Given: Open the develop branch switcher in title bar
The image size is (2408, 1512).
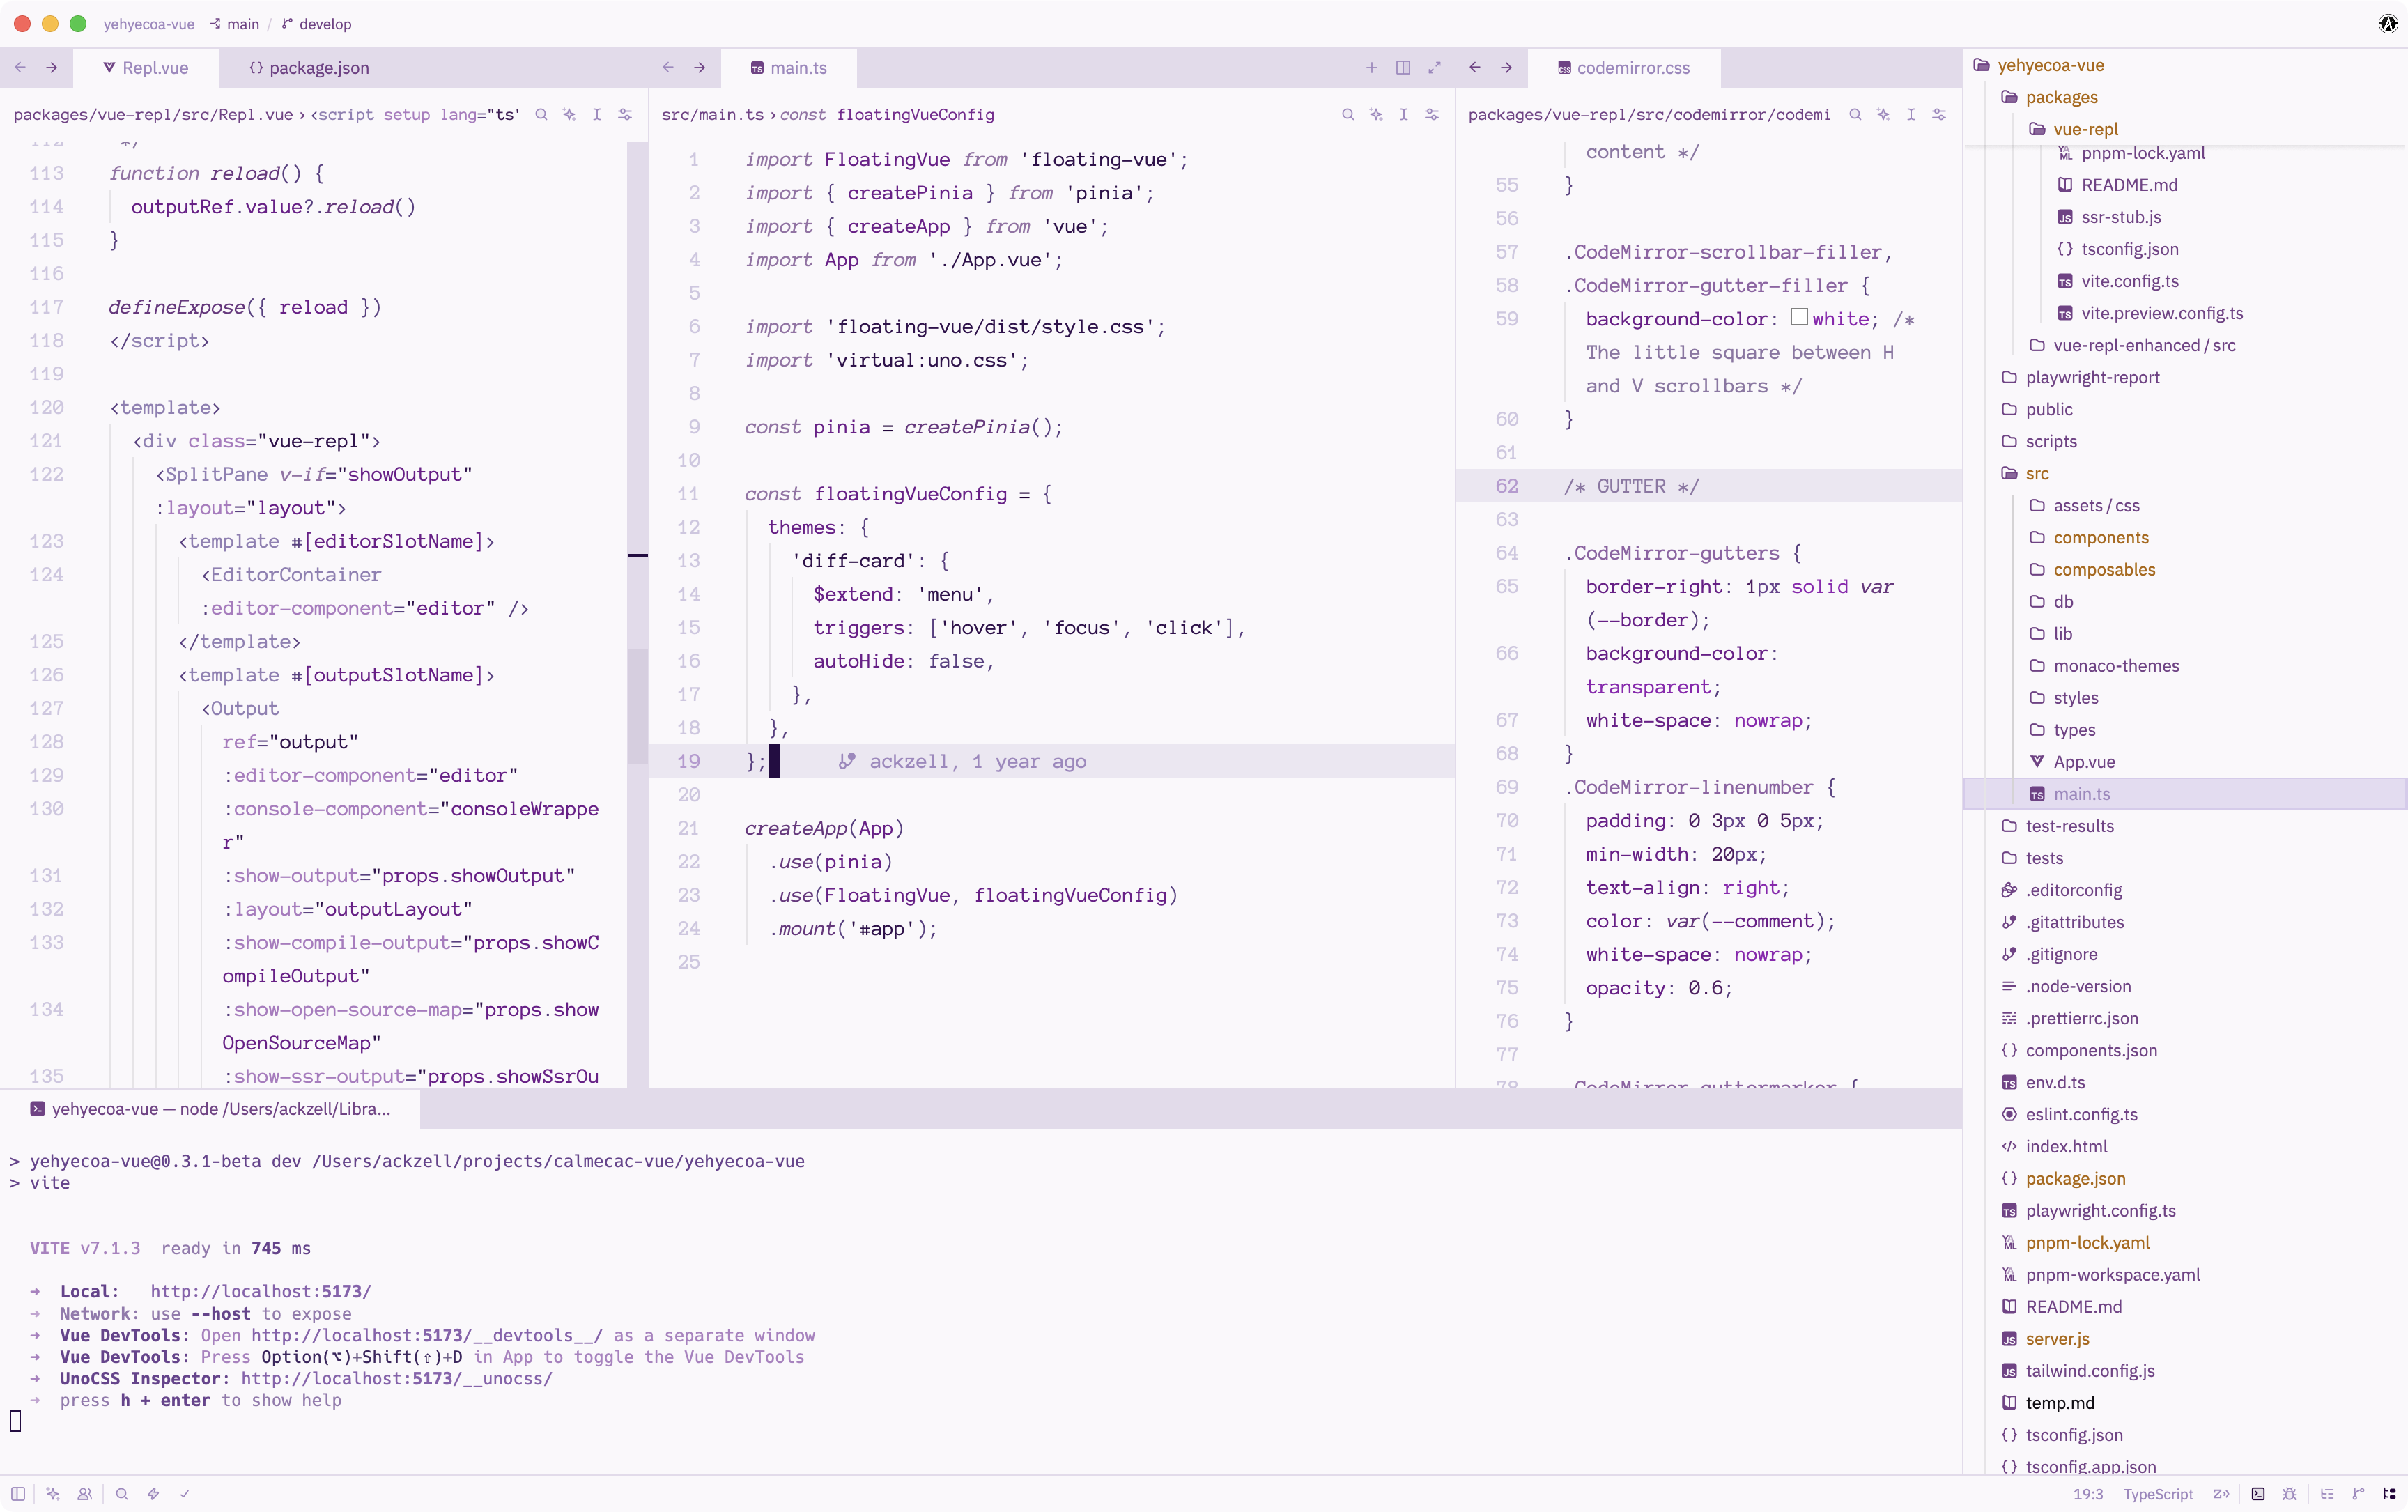Looking at the screenshot, I should pyautogui.click(x=316, y=24).
